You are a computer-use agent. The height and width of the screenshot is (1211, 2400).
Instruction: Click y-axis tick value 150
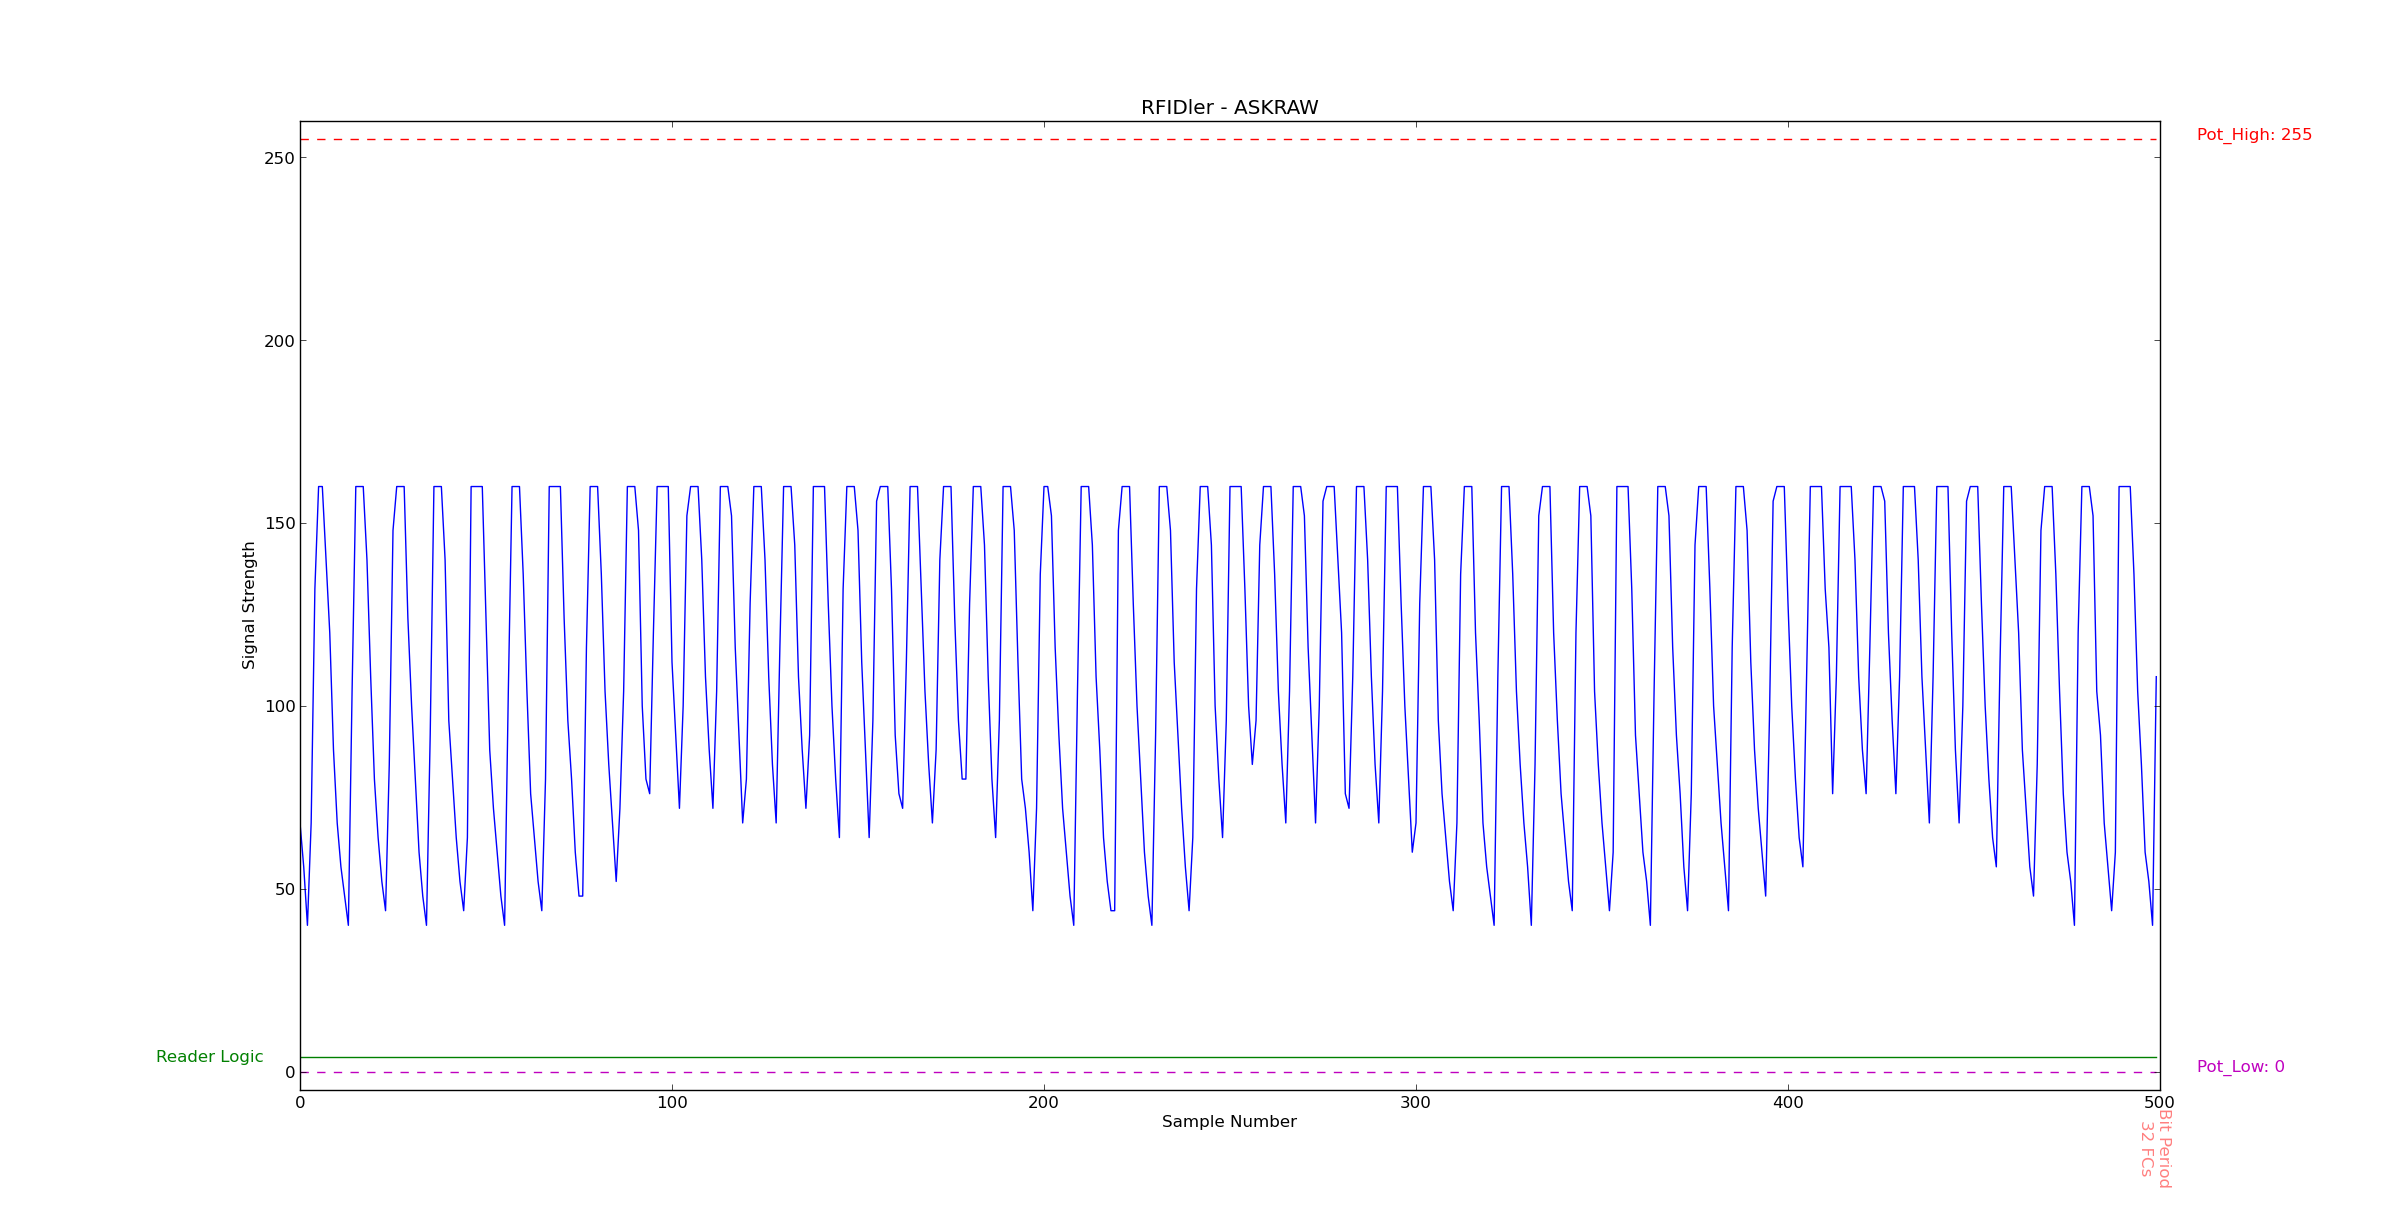(279, 524)
